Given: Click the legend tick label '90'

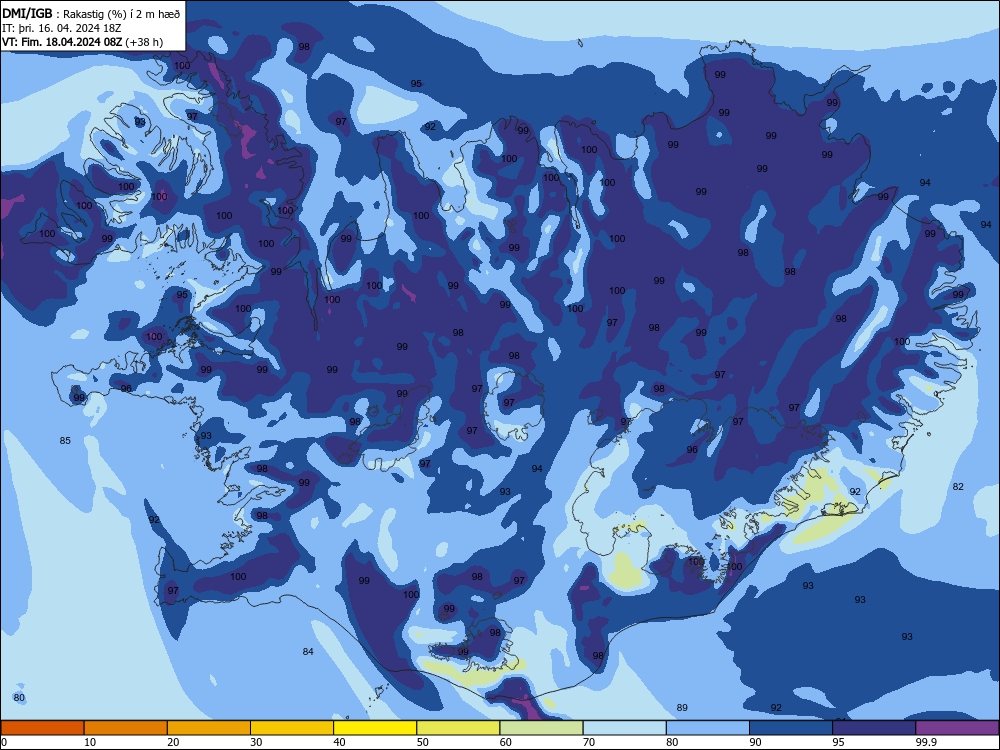Looking at the screenshot, I should click(756, 742).
